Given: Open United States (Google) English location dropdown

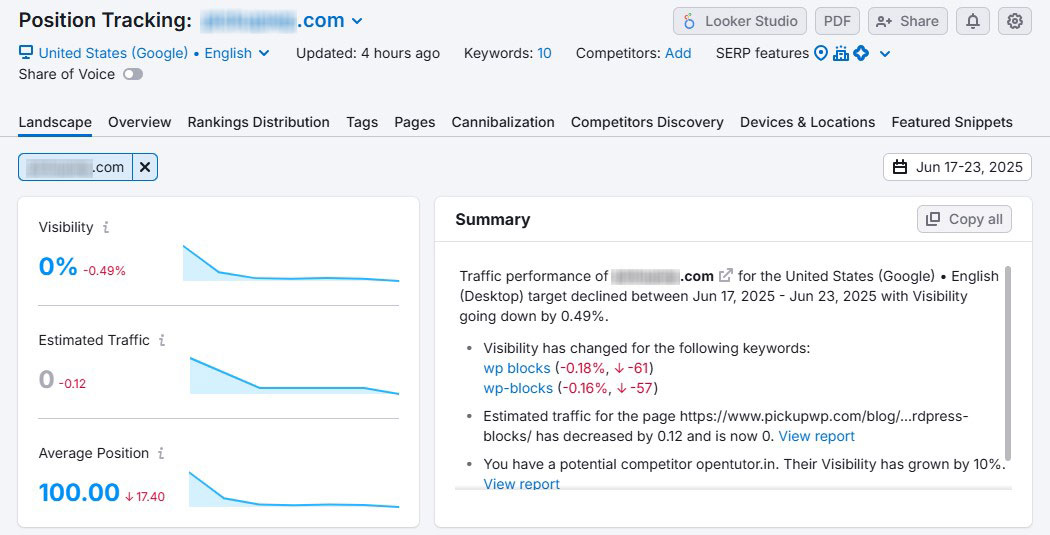Looking at the screenshot, I should click(x=145, y=53).
